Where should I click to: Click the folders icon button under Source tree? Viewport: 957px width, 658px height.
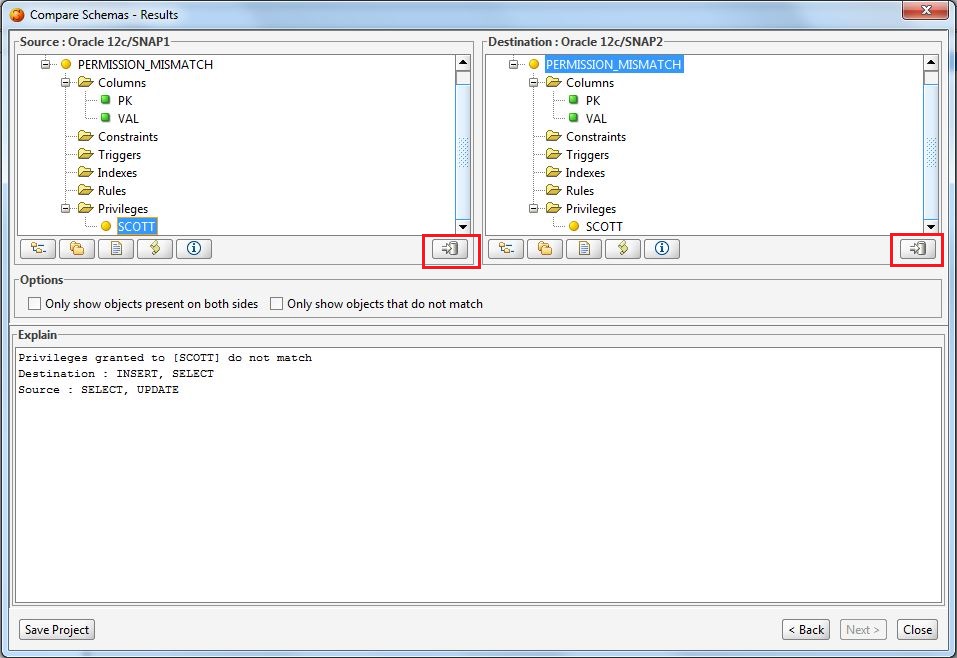pyautogui.click(x=77, y=248)
